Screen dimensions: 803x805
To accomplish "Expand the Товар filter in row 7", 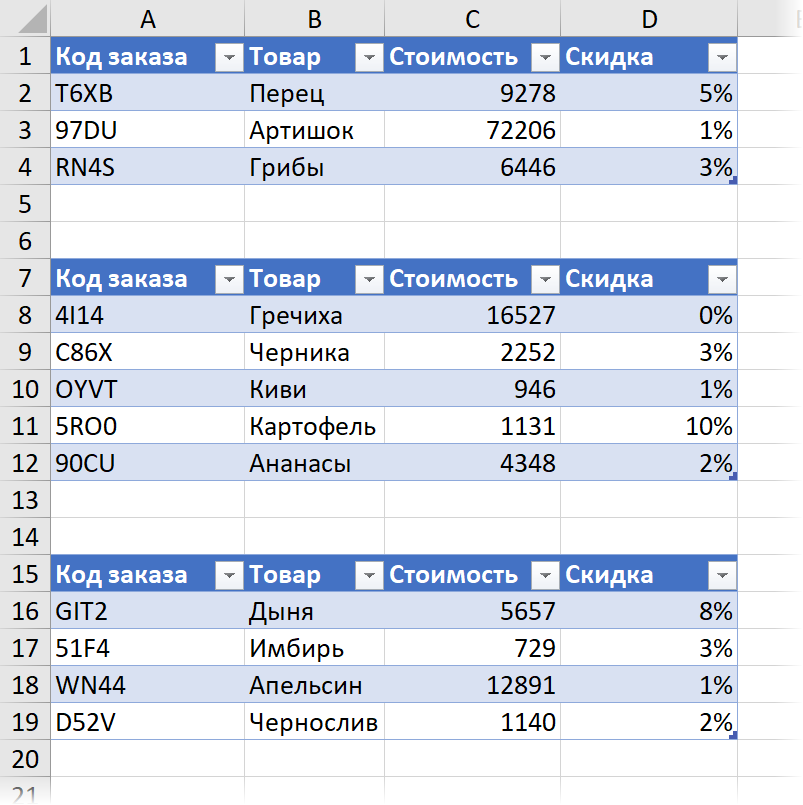I will (369, 279).
